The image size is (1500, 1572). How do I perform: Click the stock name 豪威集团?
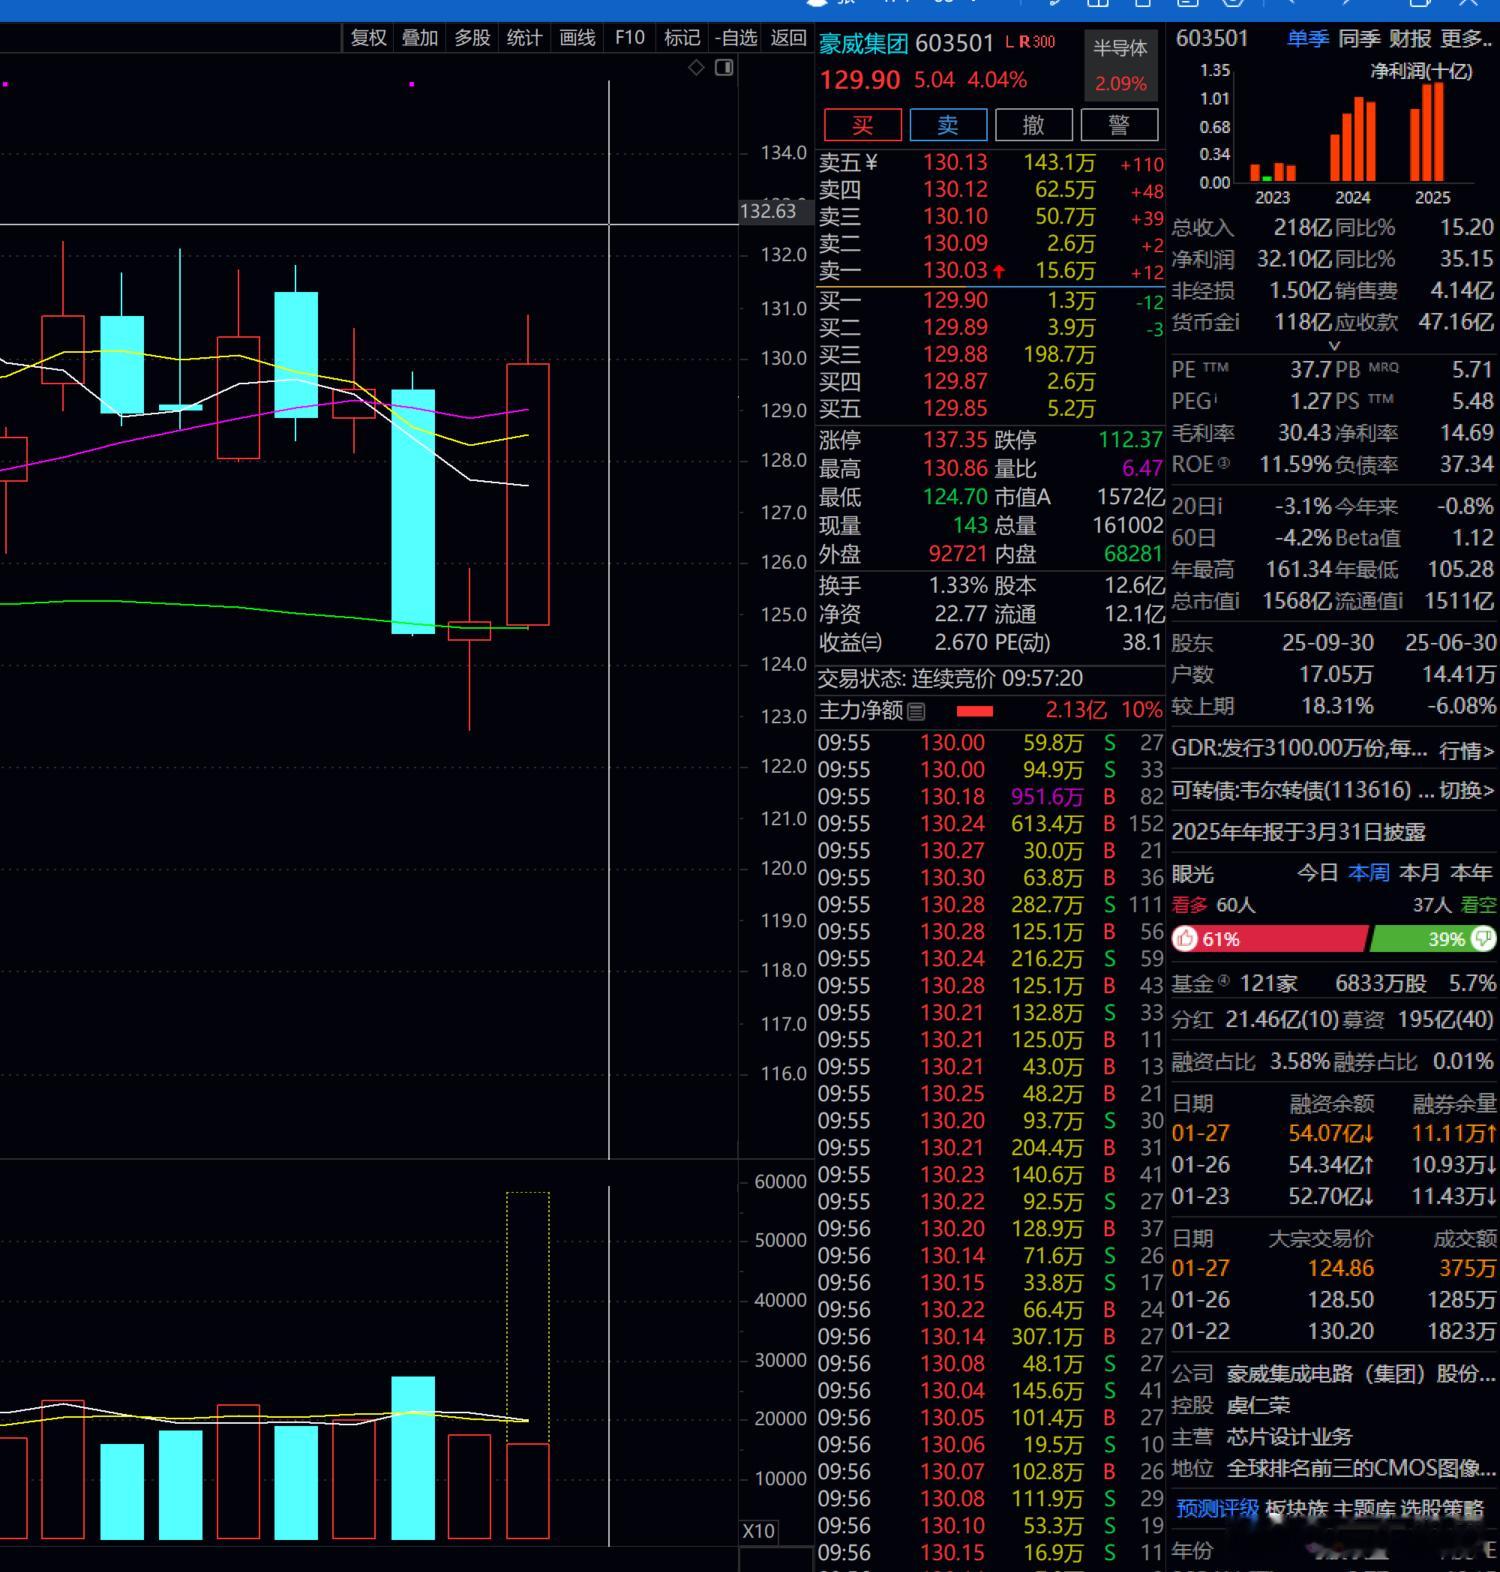coord(863,43)
